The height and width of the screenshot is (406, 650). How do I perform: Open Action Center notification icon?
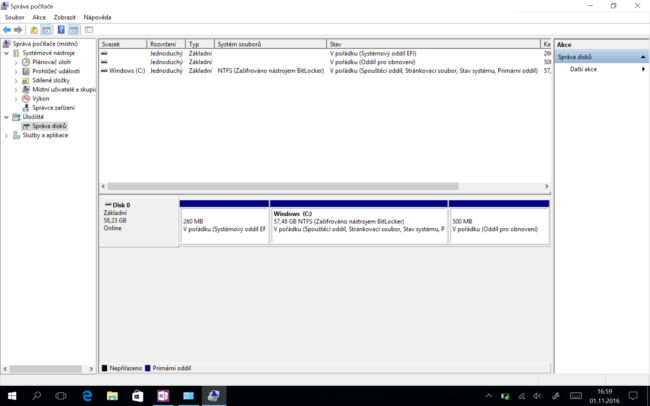(633, 396)
